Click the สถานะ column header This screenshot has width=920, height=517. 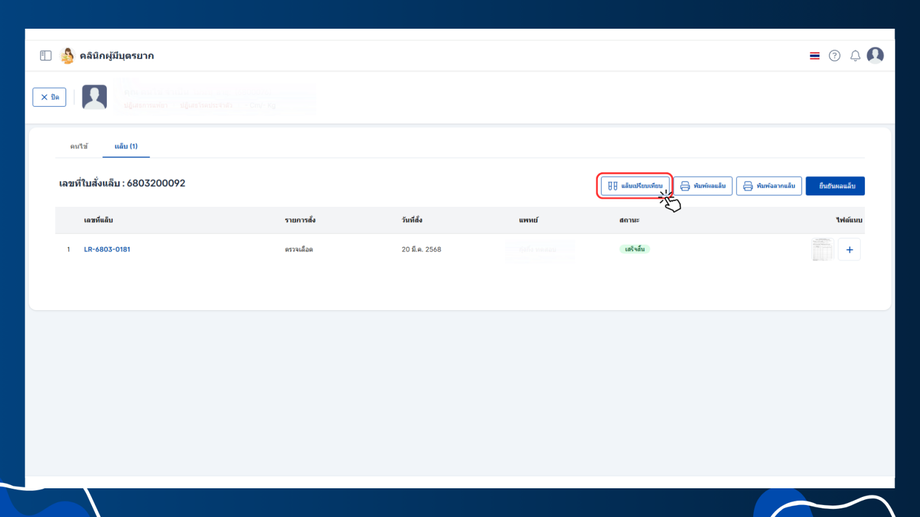pos(629,220)
